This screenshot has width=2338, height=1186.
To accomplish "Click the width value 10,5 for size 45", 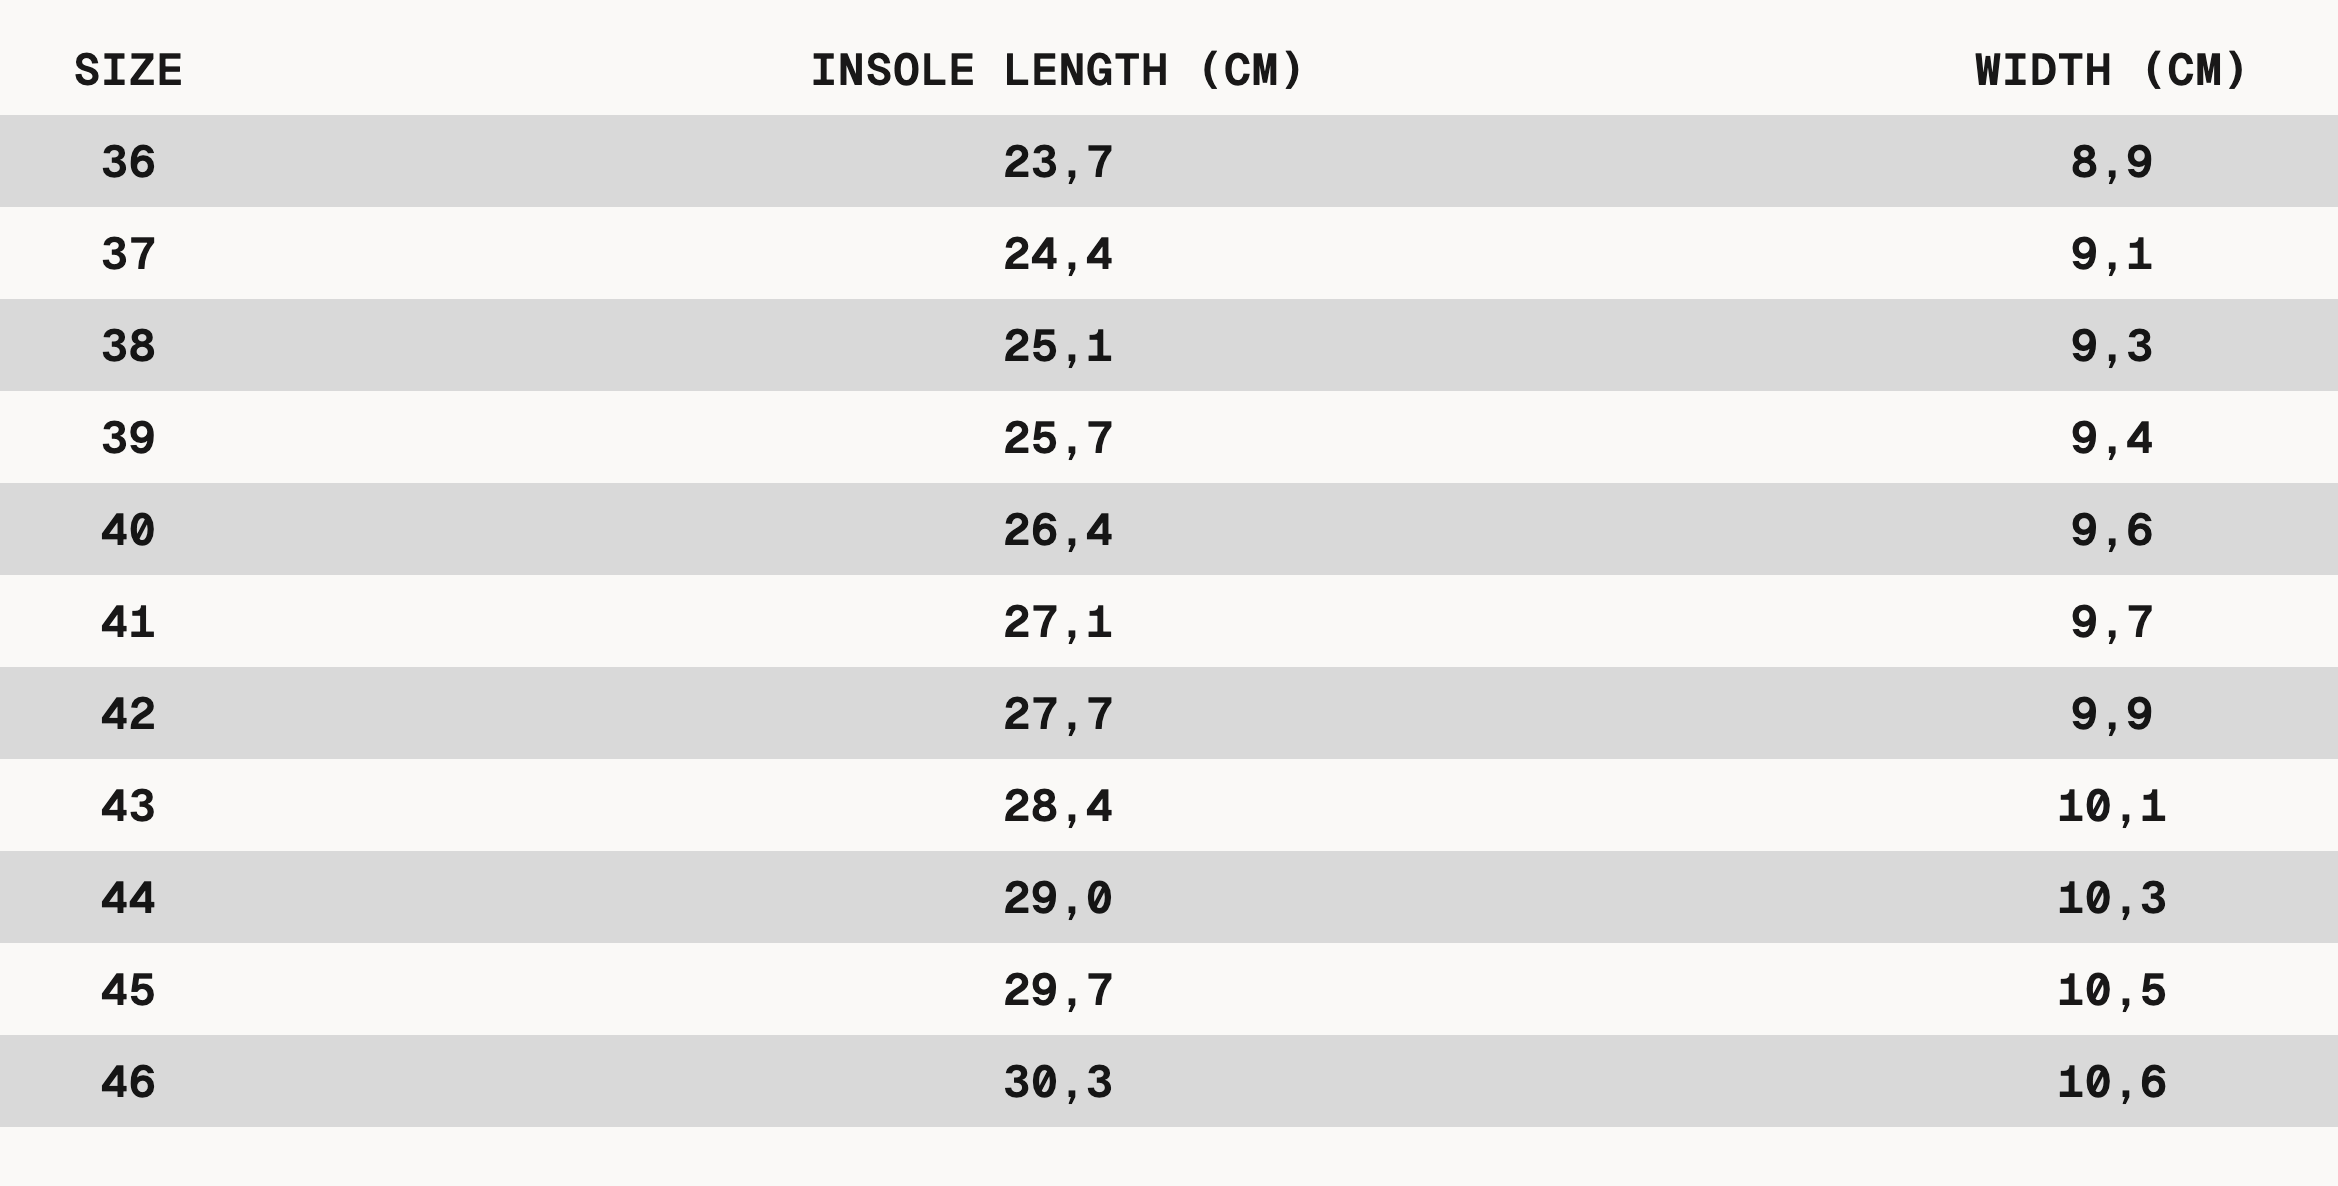I will click(2111, 990).
